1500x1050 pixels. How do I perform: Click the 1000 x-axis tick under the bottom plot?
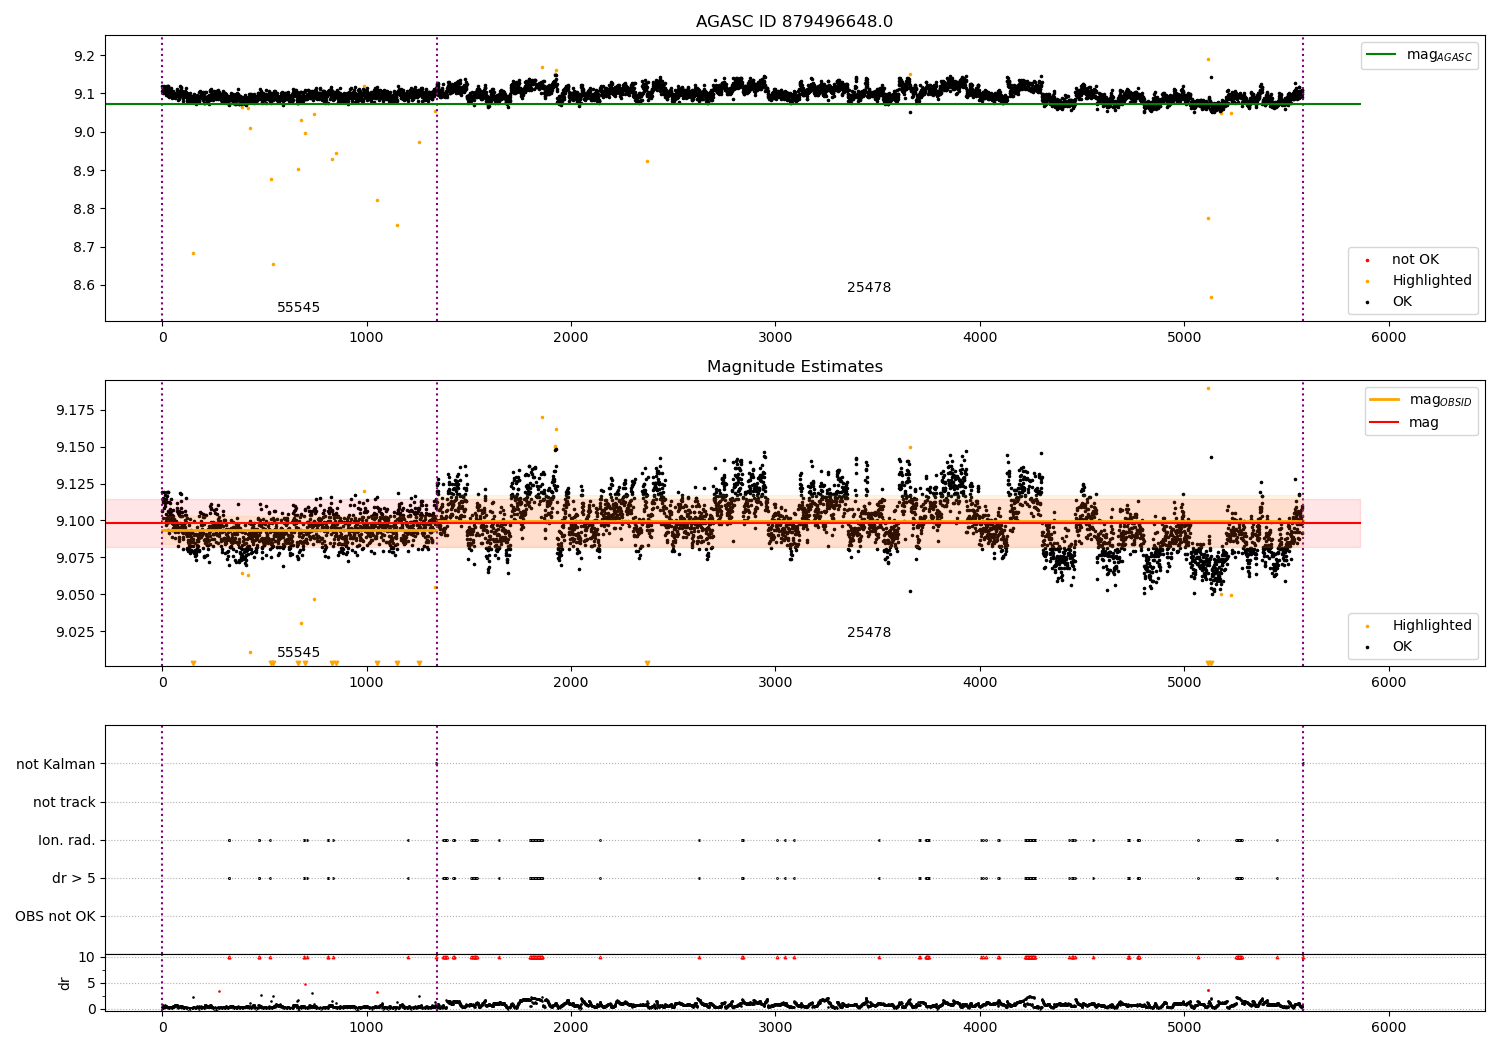tap(366, 1027)
